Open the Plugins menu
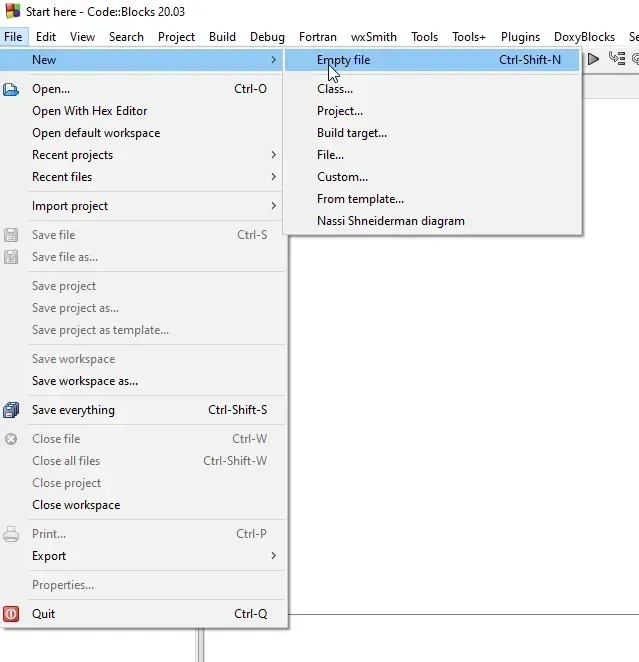 (520, 37)
